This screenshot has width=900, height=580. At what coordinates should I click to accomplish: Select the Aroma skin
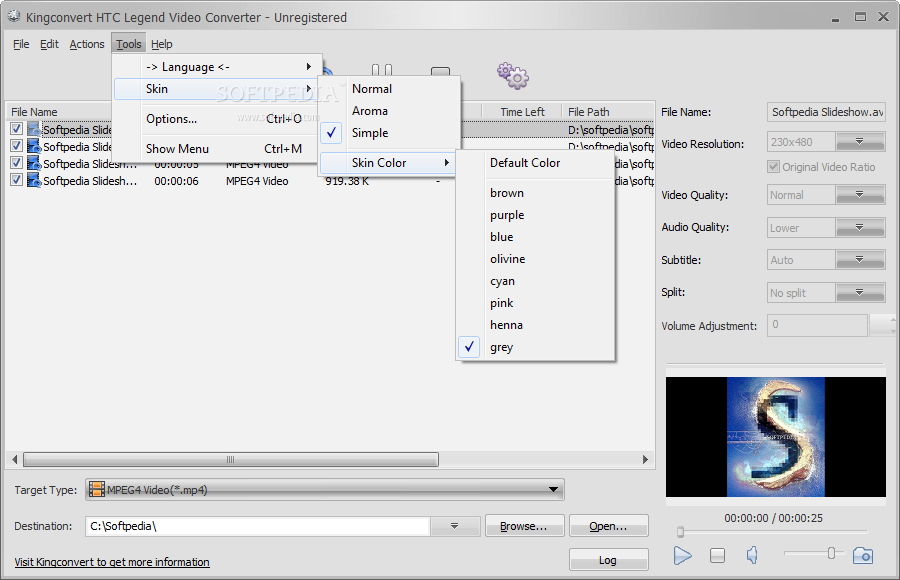[x=389, y=111]
